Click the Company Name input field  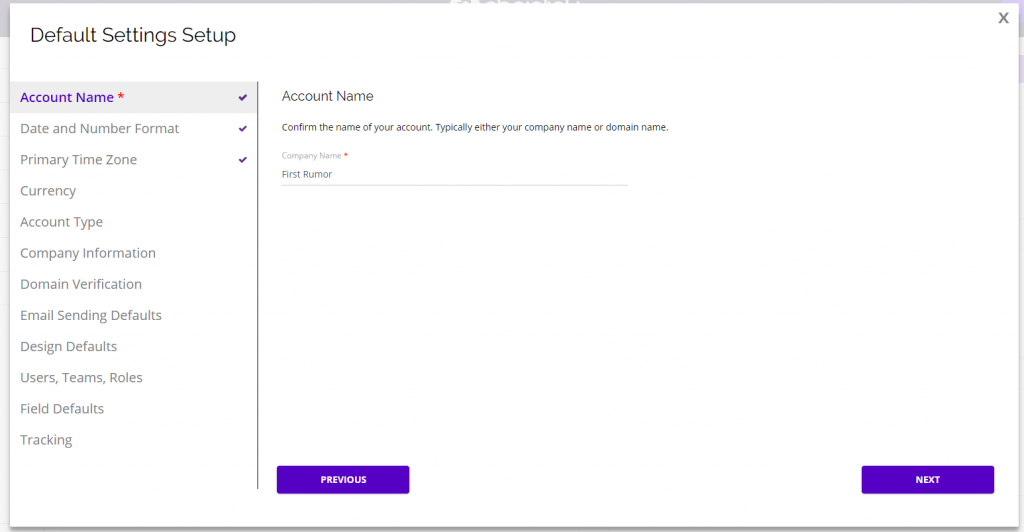455,174
